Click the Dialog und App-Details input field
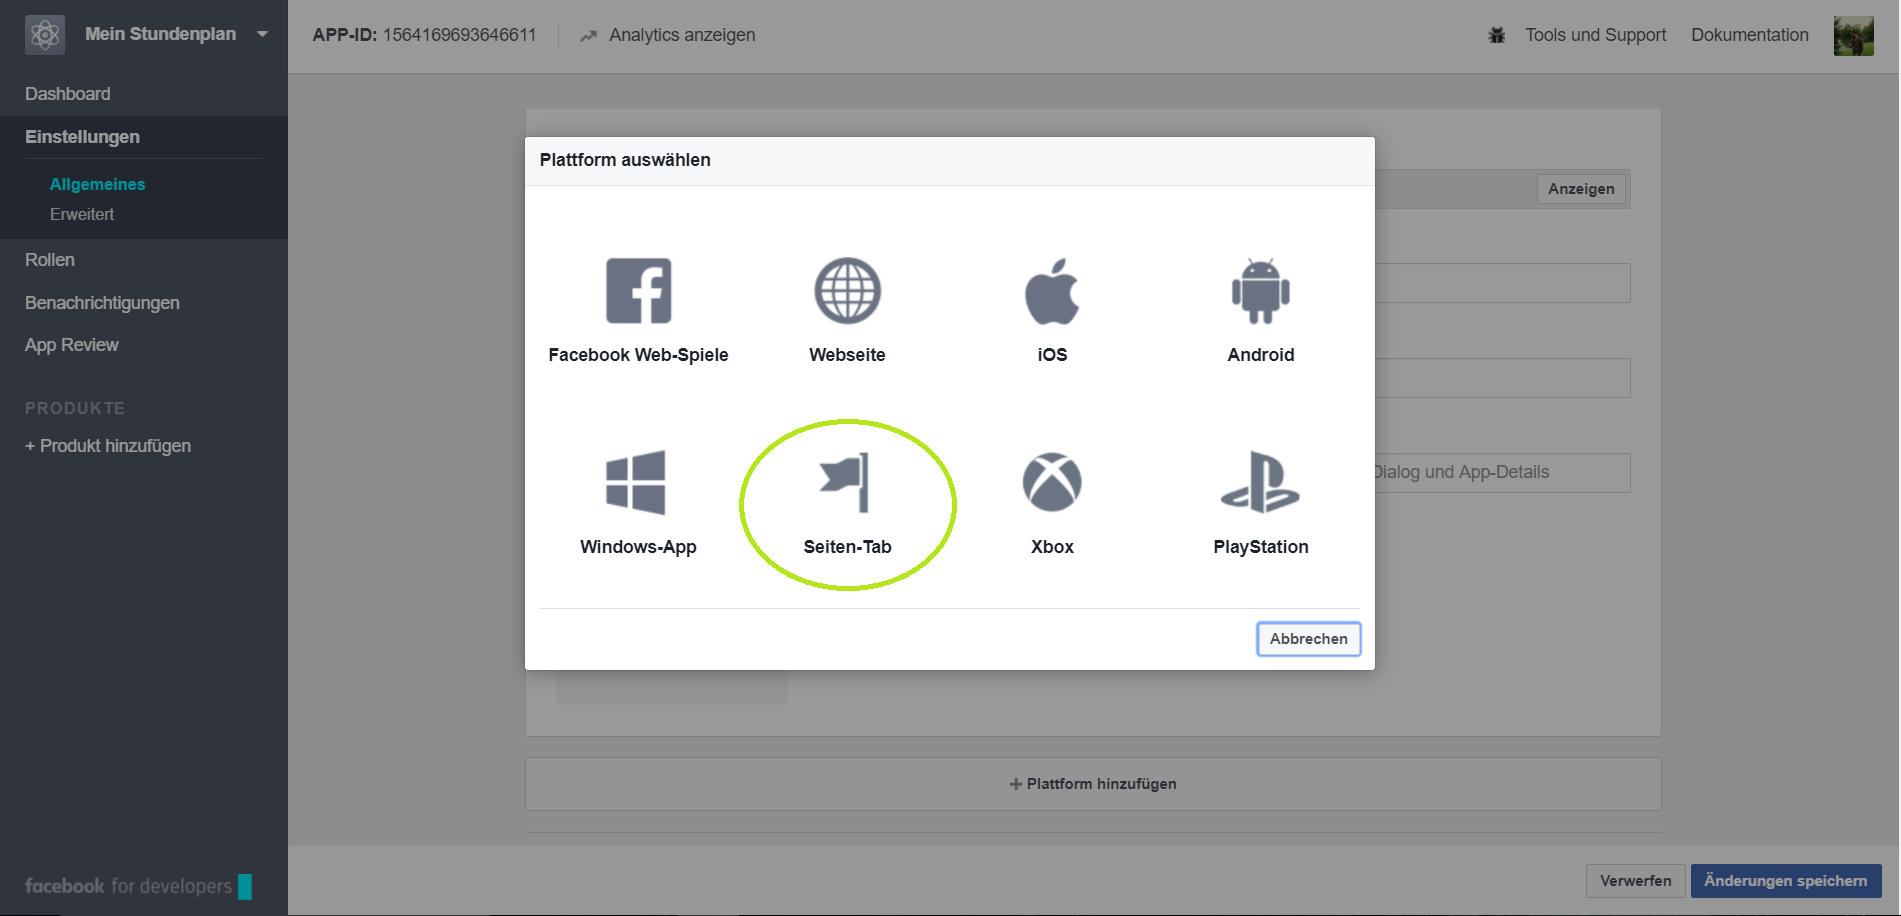Viewport: 1901px width, 916px height. click(1502, 472)
